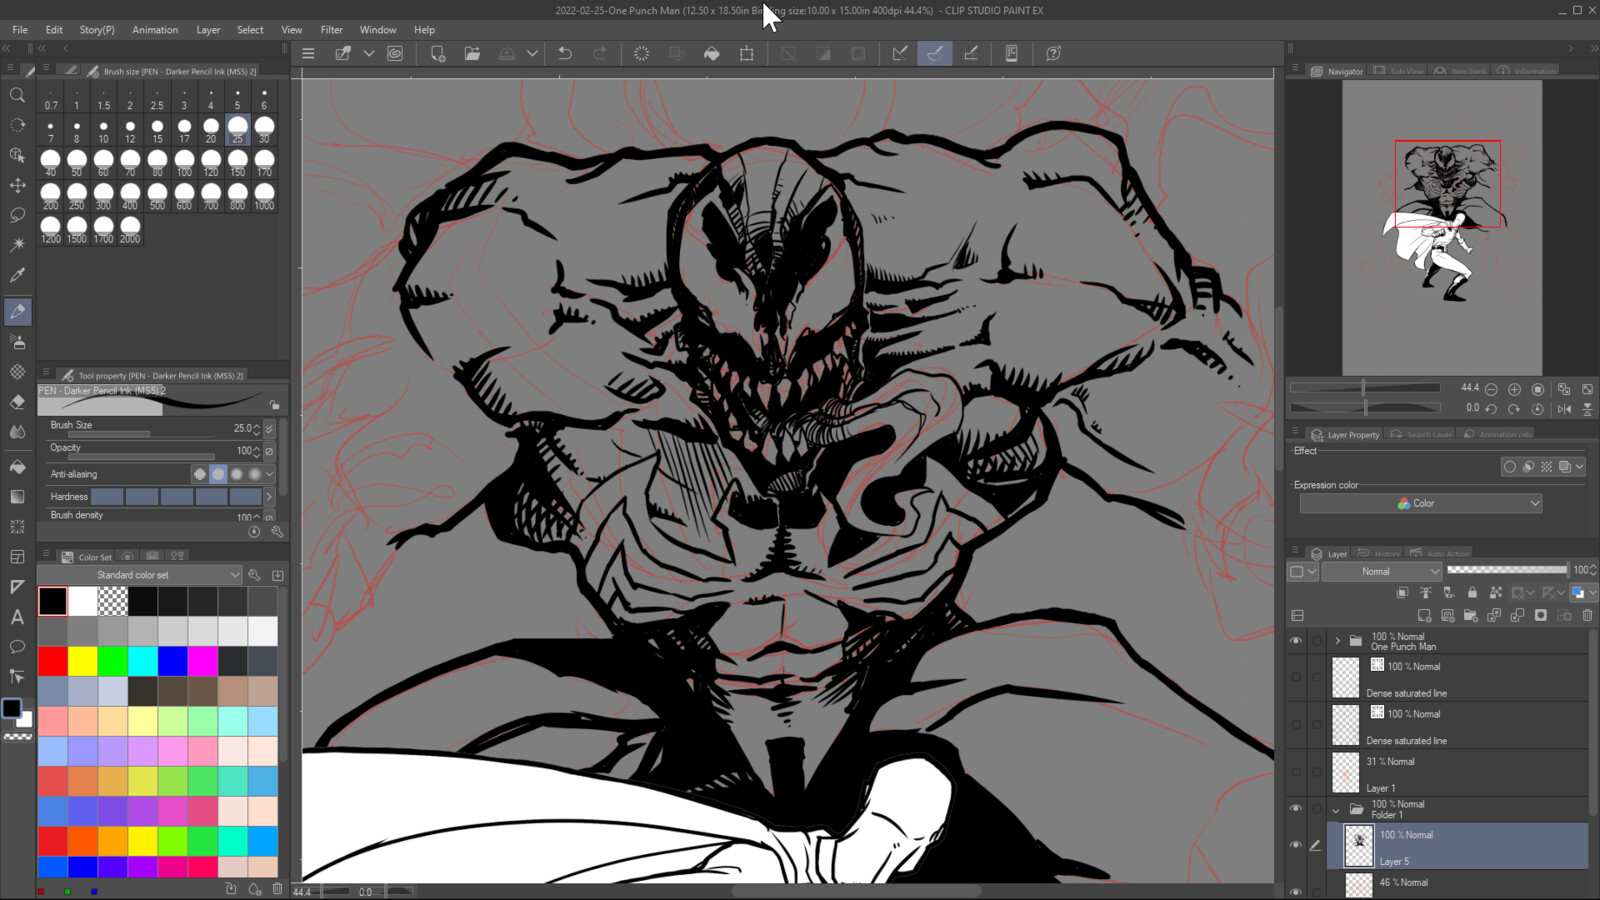The width and height of the screenshot is (1600, 900).
Task: Open the File menu
Action: pyautogui.click(x=20, y=30)
